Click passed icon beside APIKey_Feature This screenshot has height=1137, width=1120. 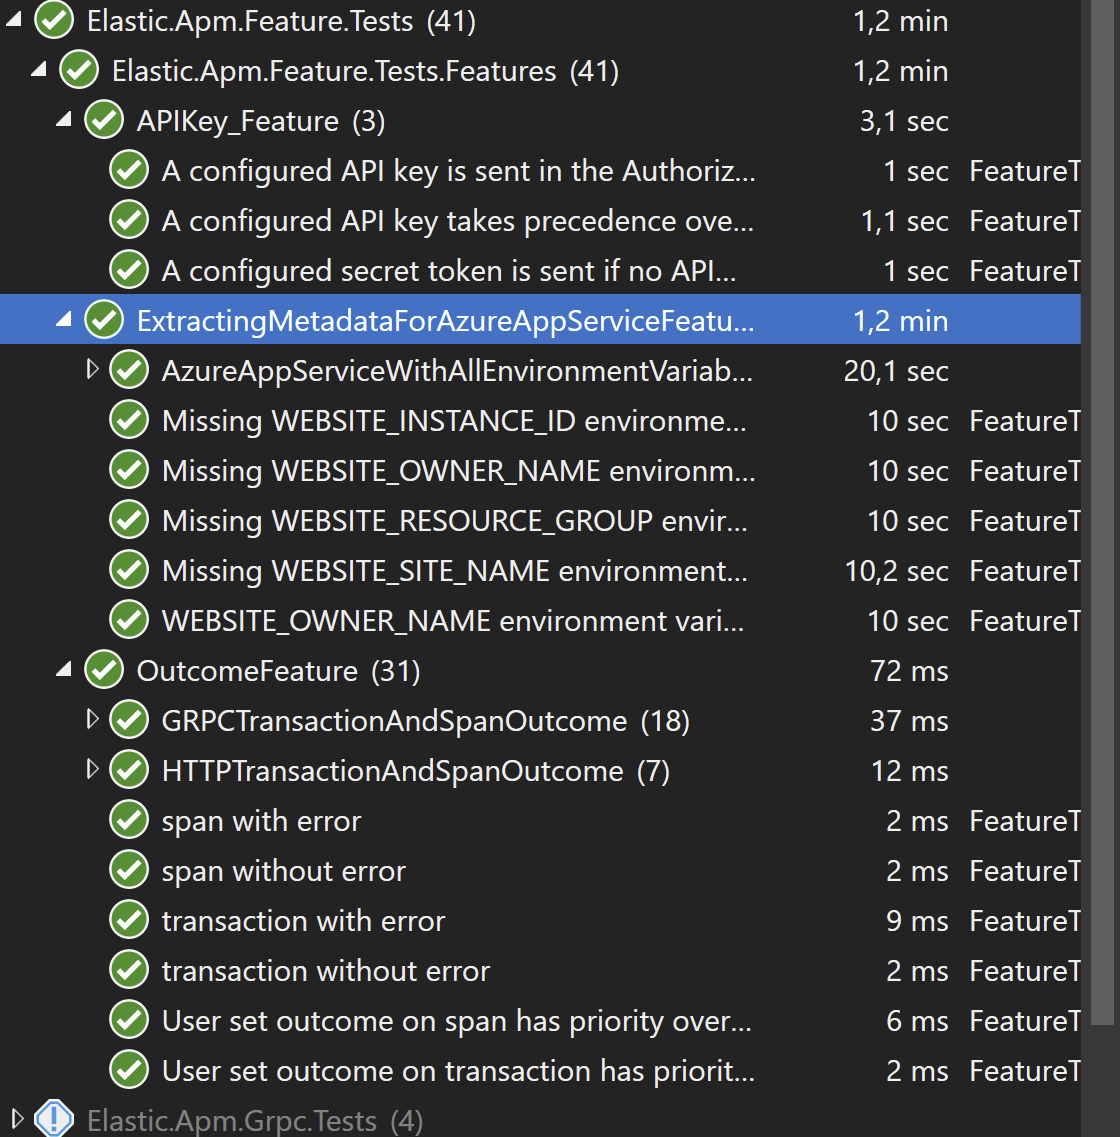point(104,120)
